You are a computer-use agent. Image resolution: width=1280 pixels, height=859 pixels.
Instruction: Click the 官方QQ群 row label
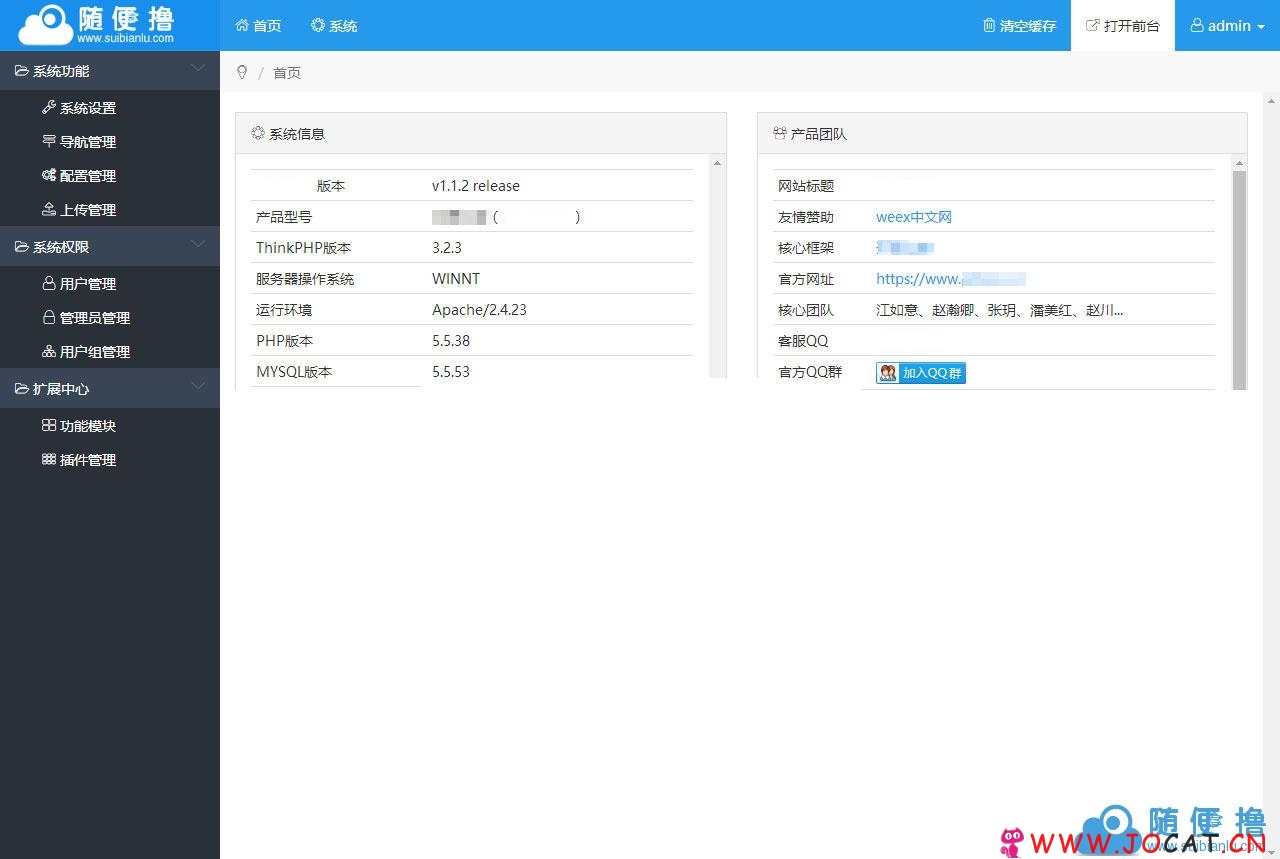810,372
